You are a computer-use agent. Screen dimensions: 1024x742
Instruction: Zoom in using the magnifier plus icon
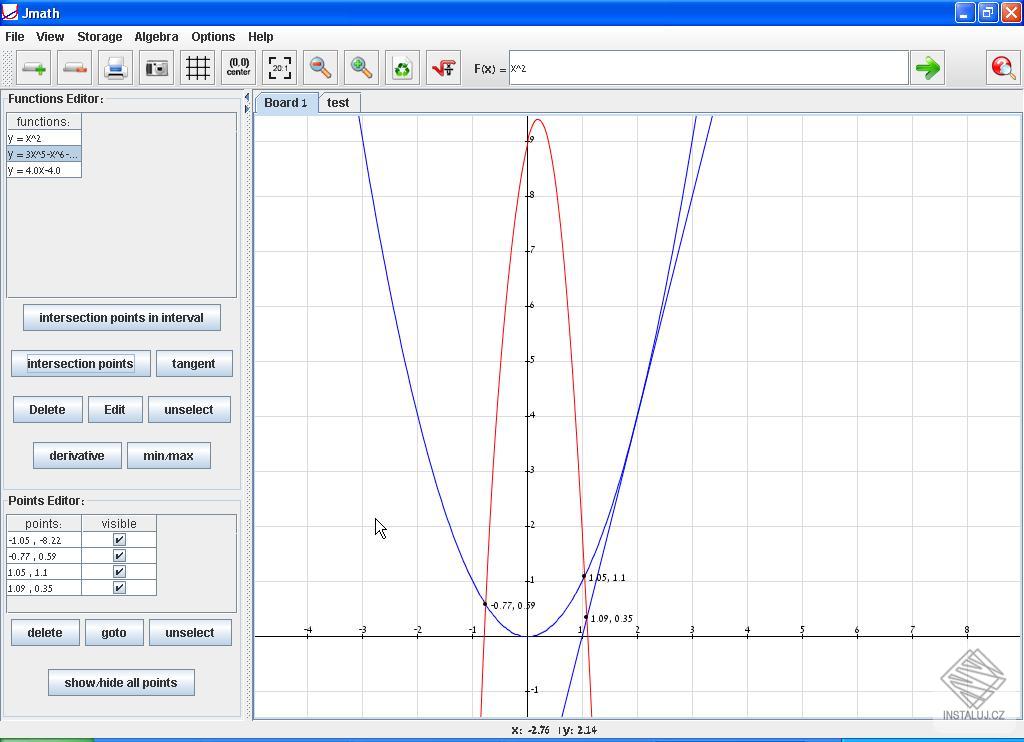361,67
